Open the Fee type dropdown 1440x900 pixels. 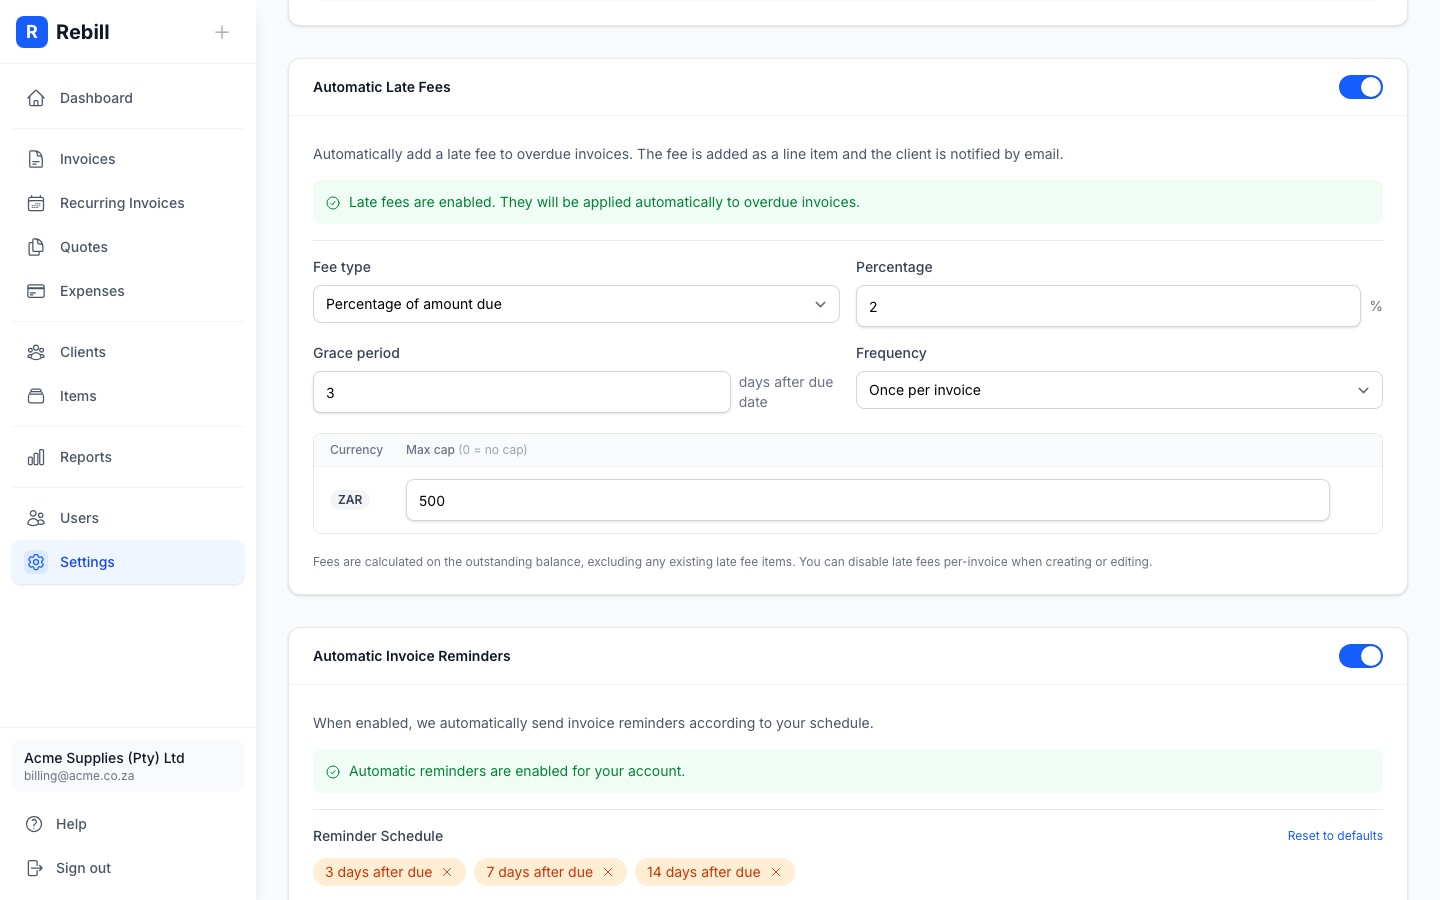(x=576, y=304)
